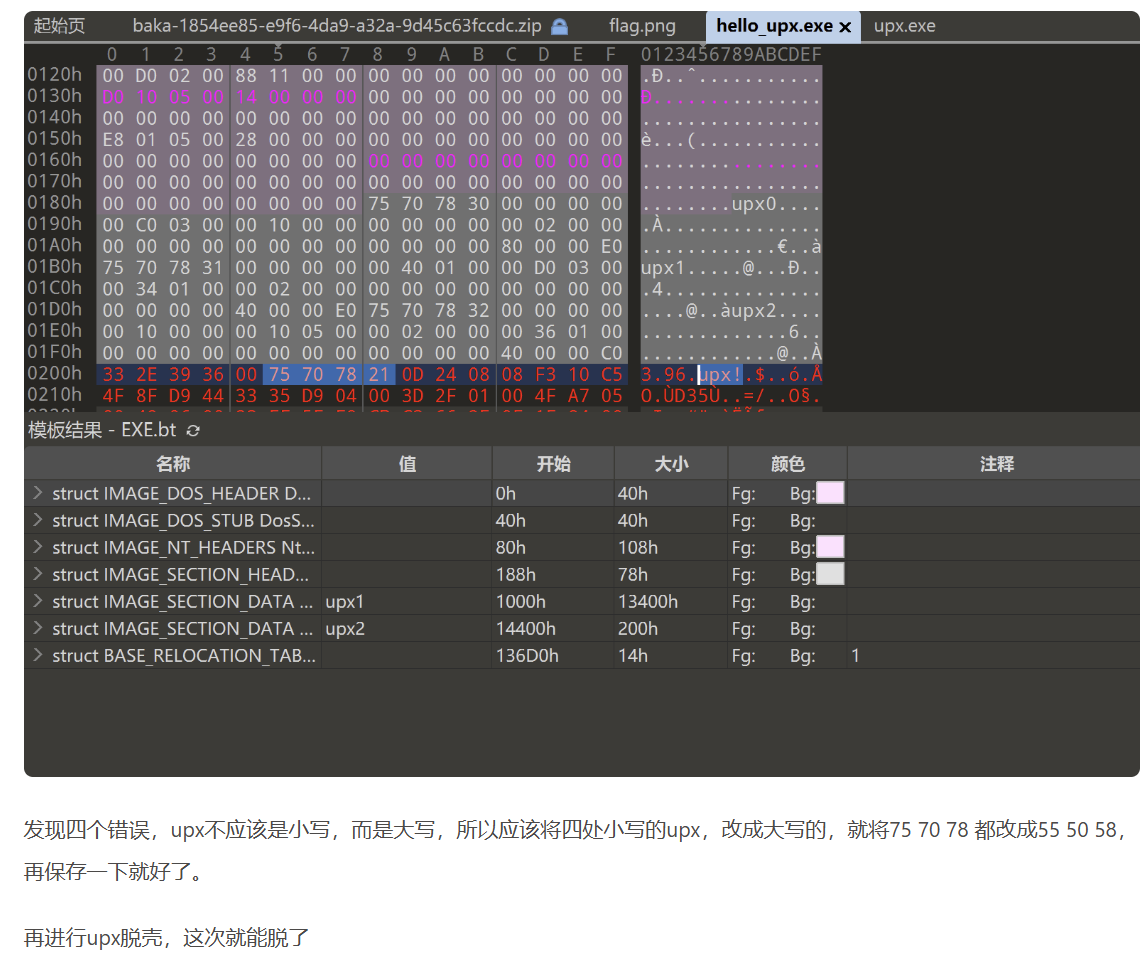Click background color swatch of IMAGE_SECTION_HEADER
The height and width of the screenshot is (964, 1147).
pyautogui.click(x=830, y=574)
